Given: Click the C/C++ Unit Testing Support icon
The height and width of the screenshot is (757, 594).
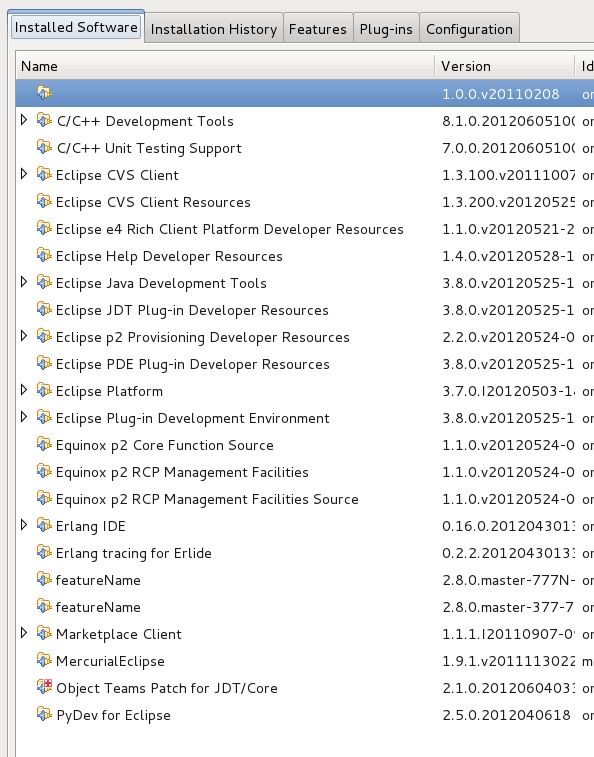Looking at the screenshot, I should coord(44,147).
